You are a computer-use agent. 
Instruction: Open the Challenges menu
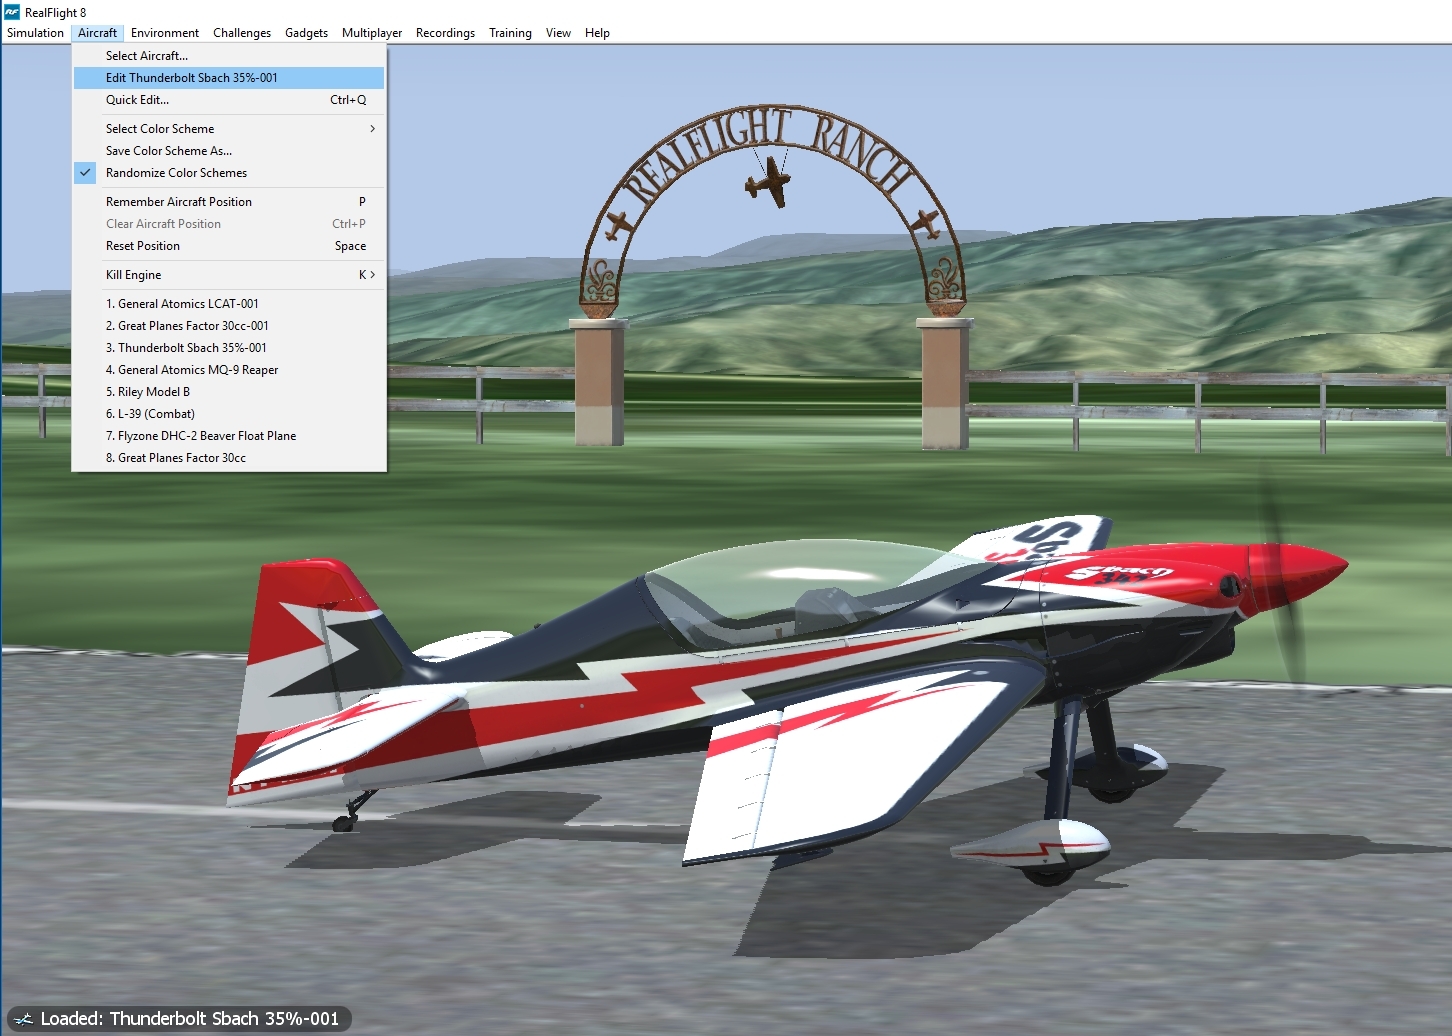tap(242, 33)
